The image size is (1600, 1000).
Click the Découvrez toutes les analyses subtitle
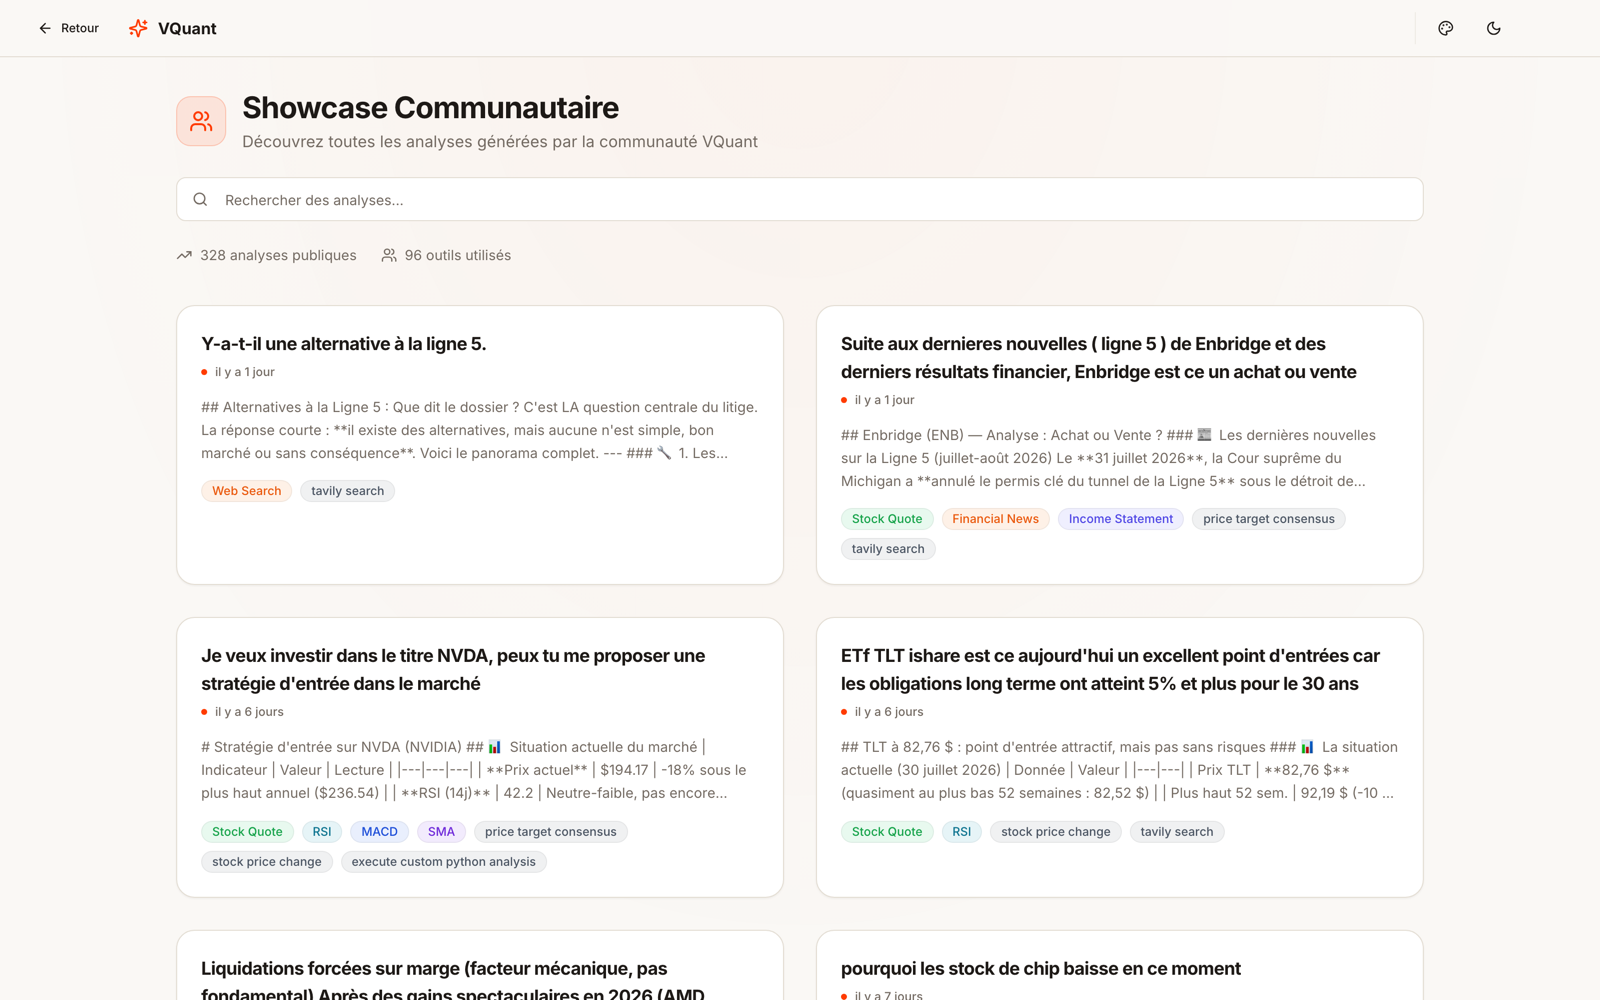500,142
